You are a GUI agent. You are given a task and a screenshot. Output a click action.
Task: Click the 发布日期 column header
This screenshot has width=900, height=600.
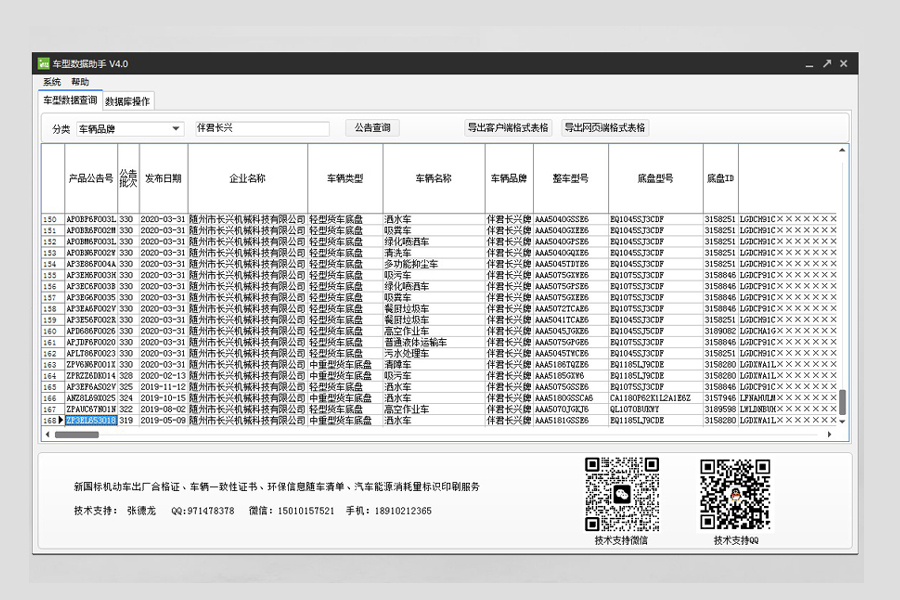[x=163, y=178]
